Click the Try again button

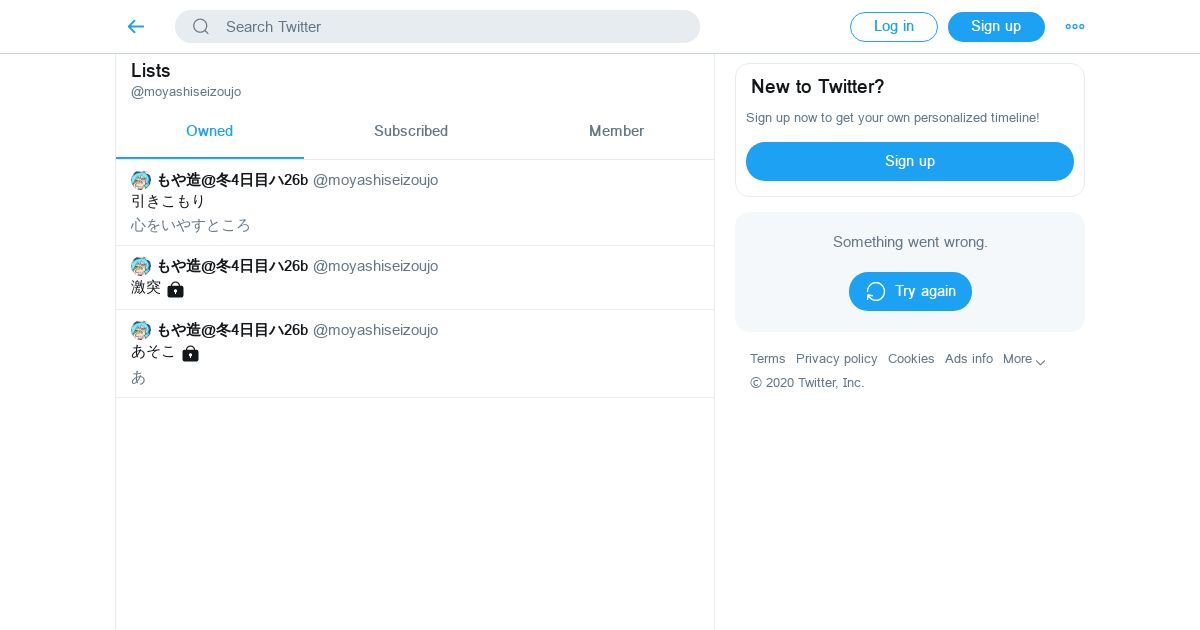click(910, 291)
